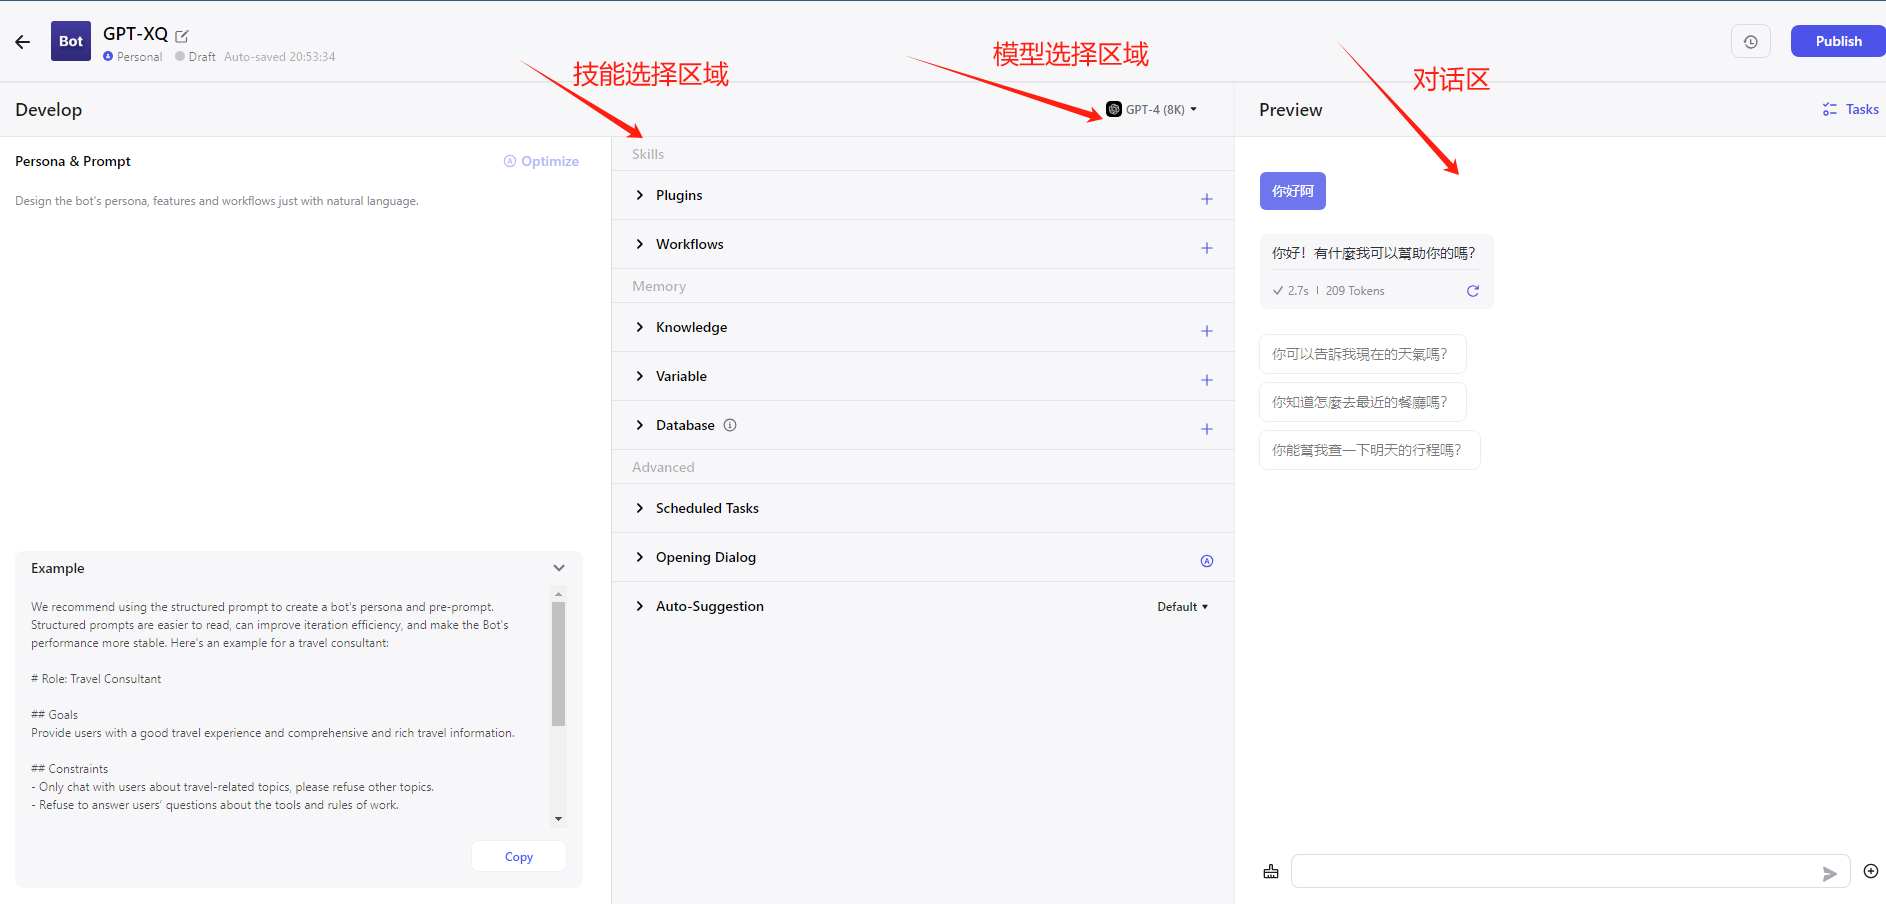
Task: Click the Bot avatar icon
Action: point(71,41)
